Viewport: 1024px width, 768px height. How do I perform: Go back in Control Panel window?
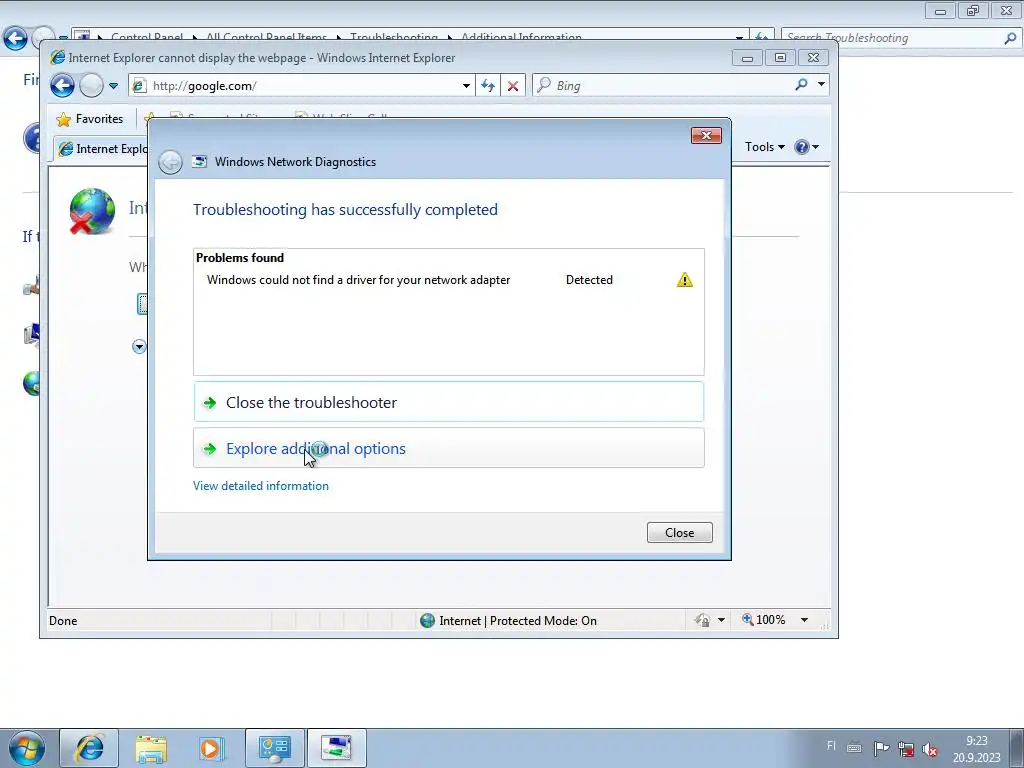[x=15, y=38]
